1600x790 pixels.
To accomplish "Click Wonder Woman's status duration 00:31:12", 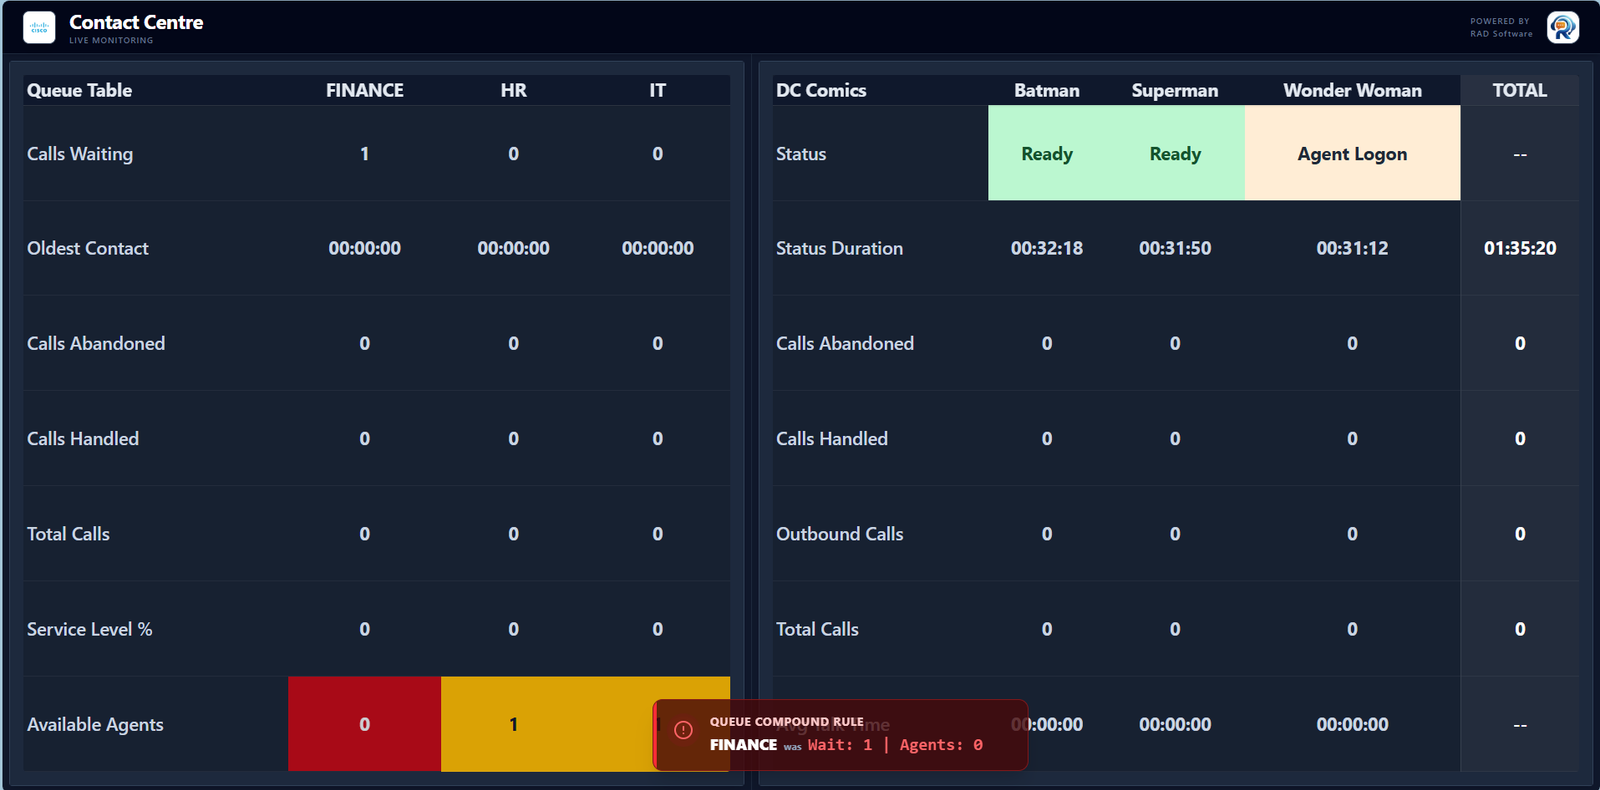I will [x=1352, y=248].
